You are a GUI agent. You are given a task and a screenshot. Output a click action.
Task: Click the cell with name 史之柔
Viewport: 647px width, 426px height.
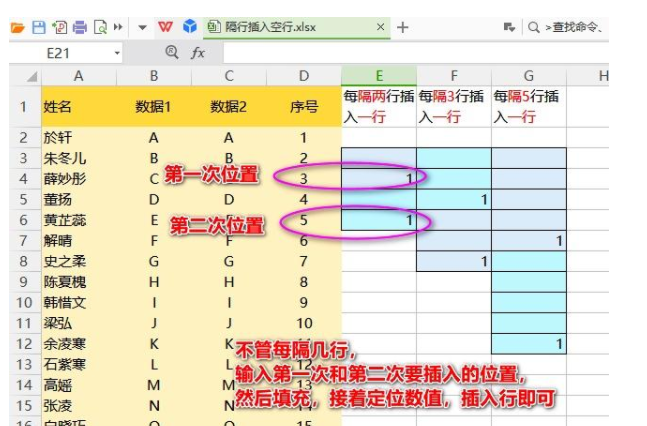(79, 261)
